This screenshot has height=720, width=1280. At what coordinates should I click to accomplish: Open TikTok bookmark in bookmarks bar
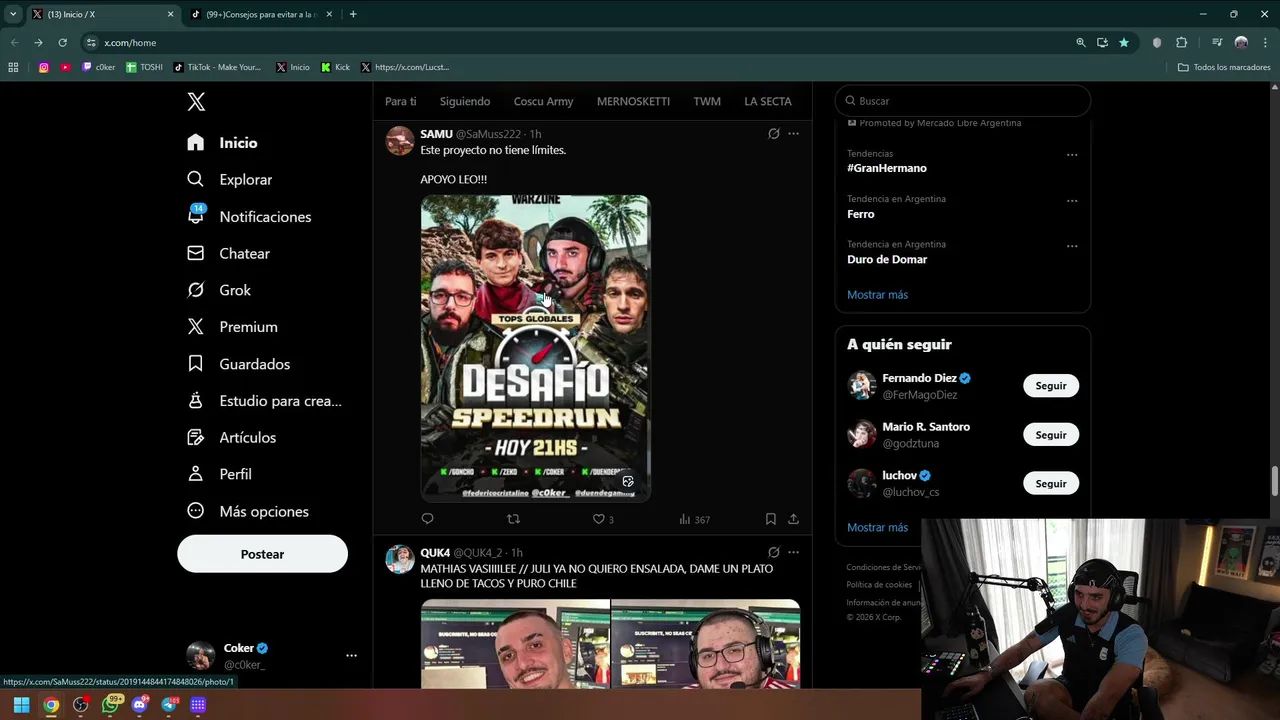tap(217, 67)
